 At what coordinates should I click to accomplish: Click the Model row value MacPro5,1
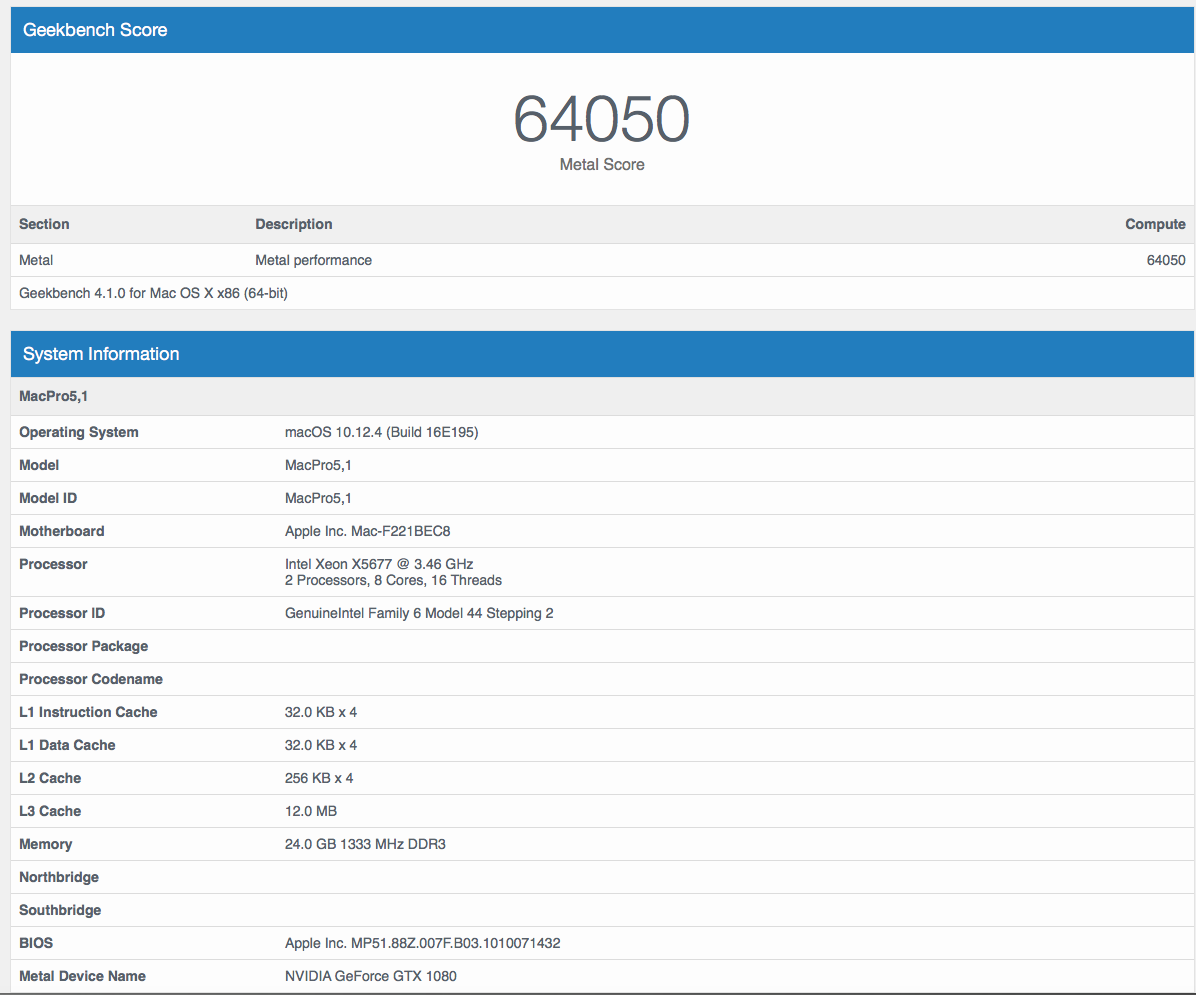[x=318, y=465]
